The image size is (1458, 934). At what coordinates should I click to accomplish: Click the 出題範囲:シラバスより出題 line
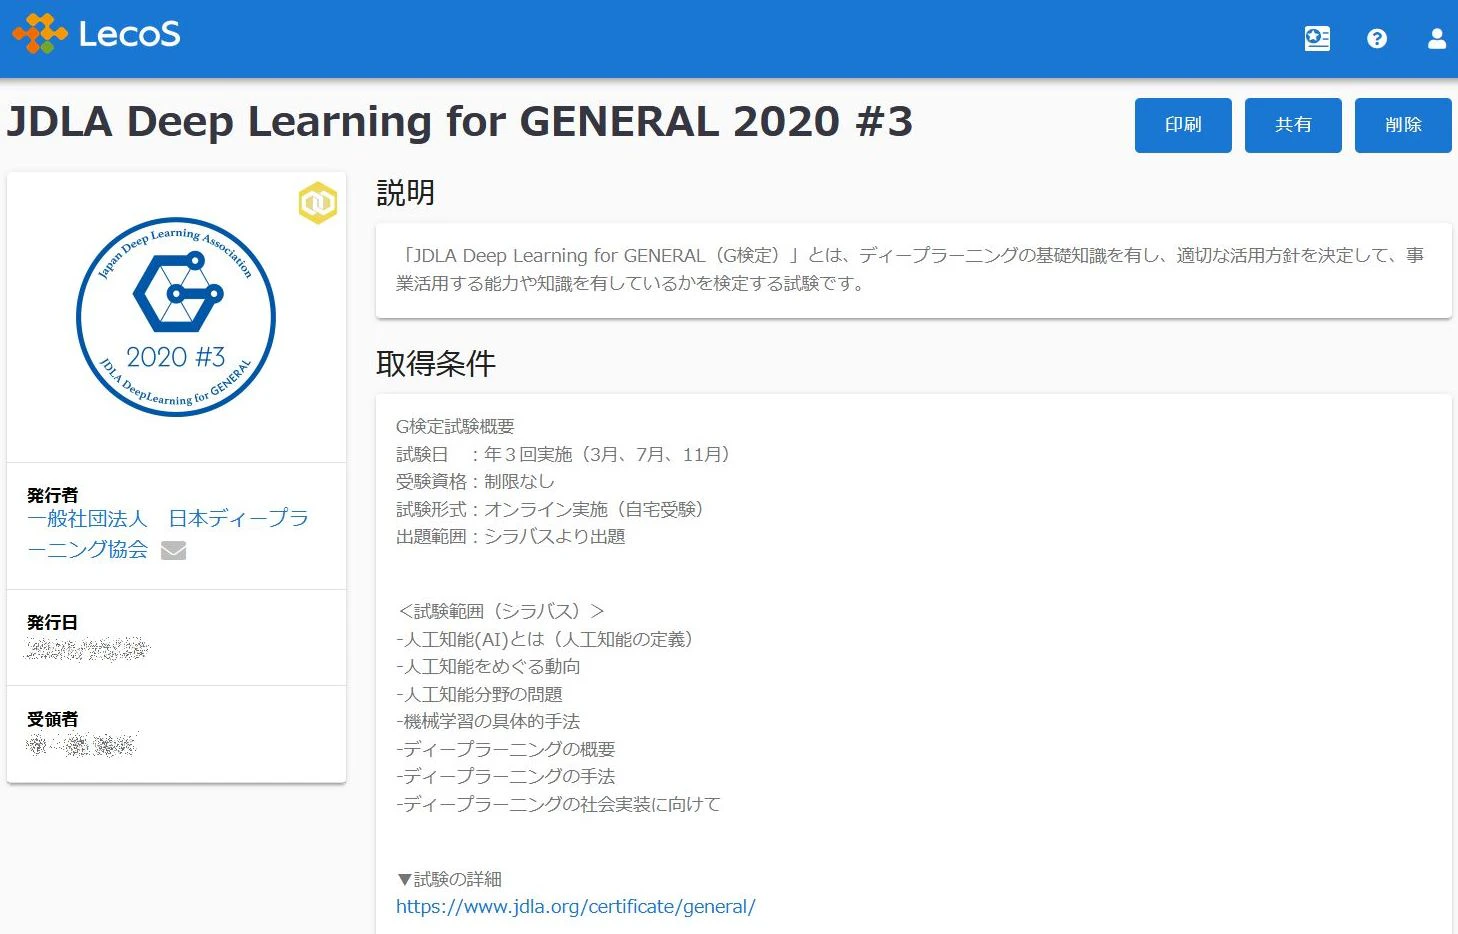pyautogui.click(x=511, y=537)
